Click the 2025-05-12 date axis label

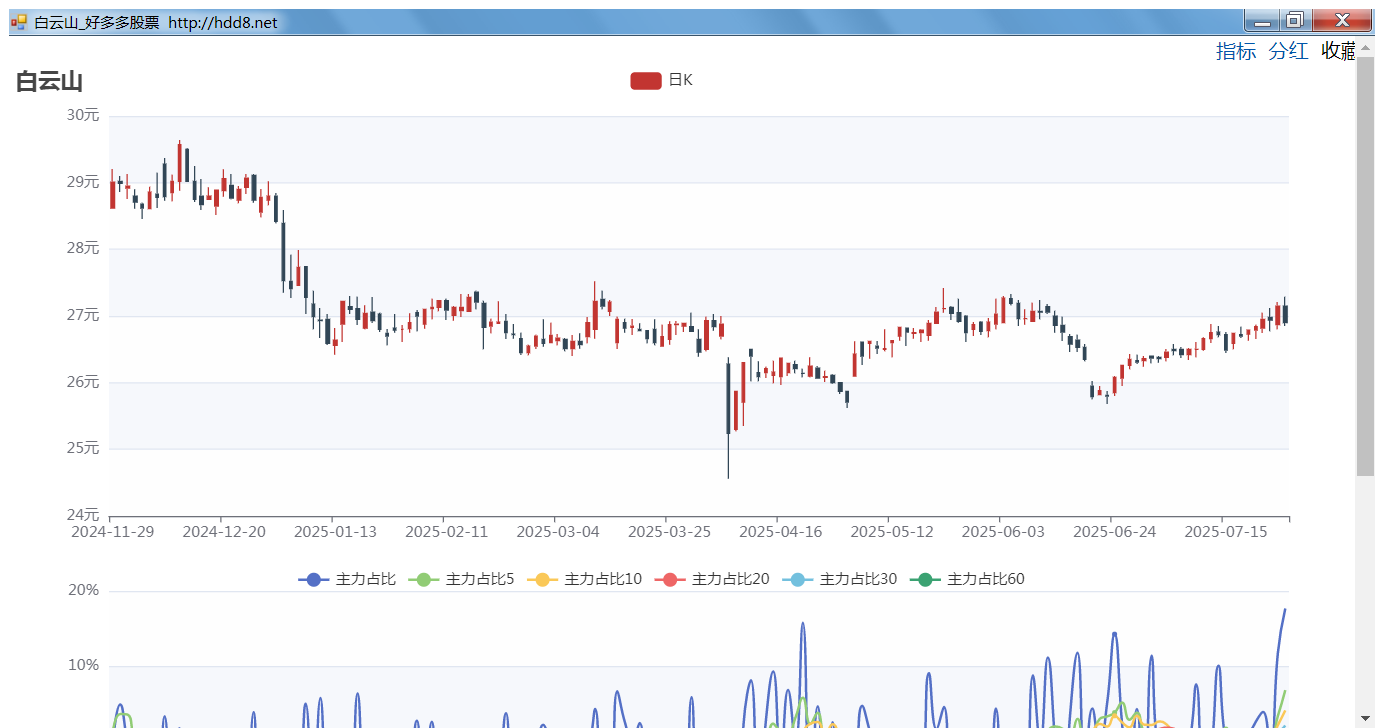[892, 531]
